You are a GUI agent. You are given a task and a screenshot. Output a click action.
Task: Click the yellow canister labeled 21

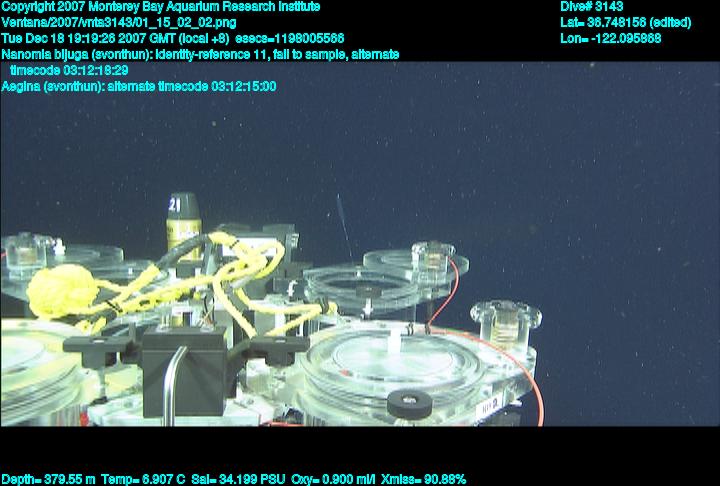[x=185, y=221]
